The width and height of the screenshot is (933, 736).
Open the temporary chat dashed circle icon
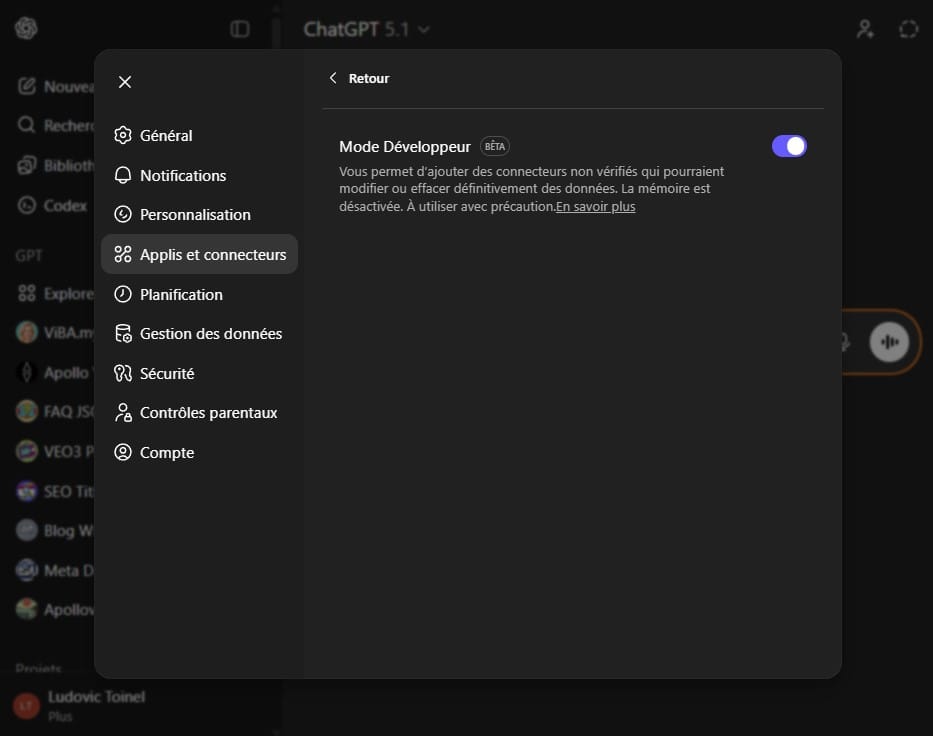[x=908, y=29]
